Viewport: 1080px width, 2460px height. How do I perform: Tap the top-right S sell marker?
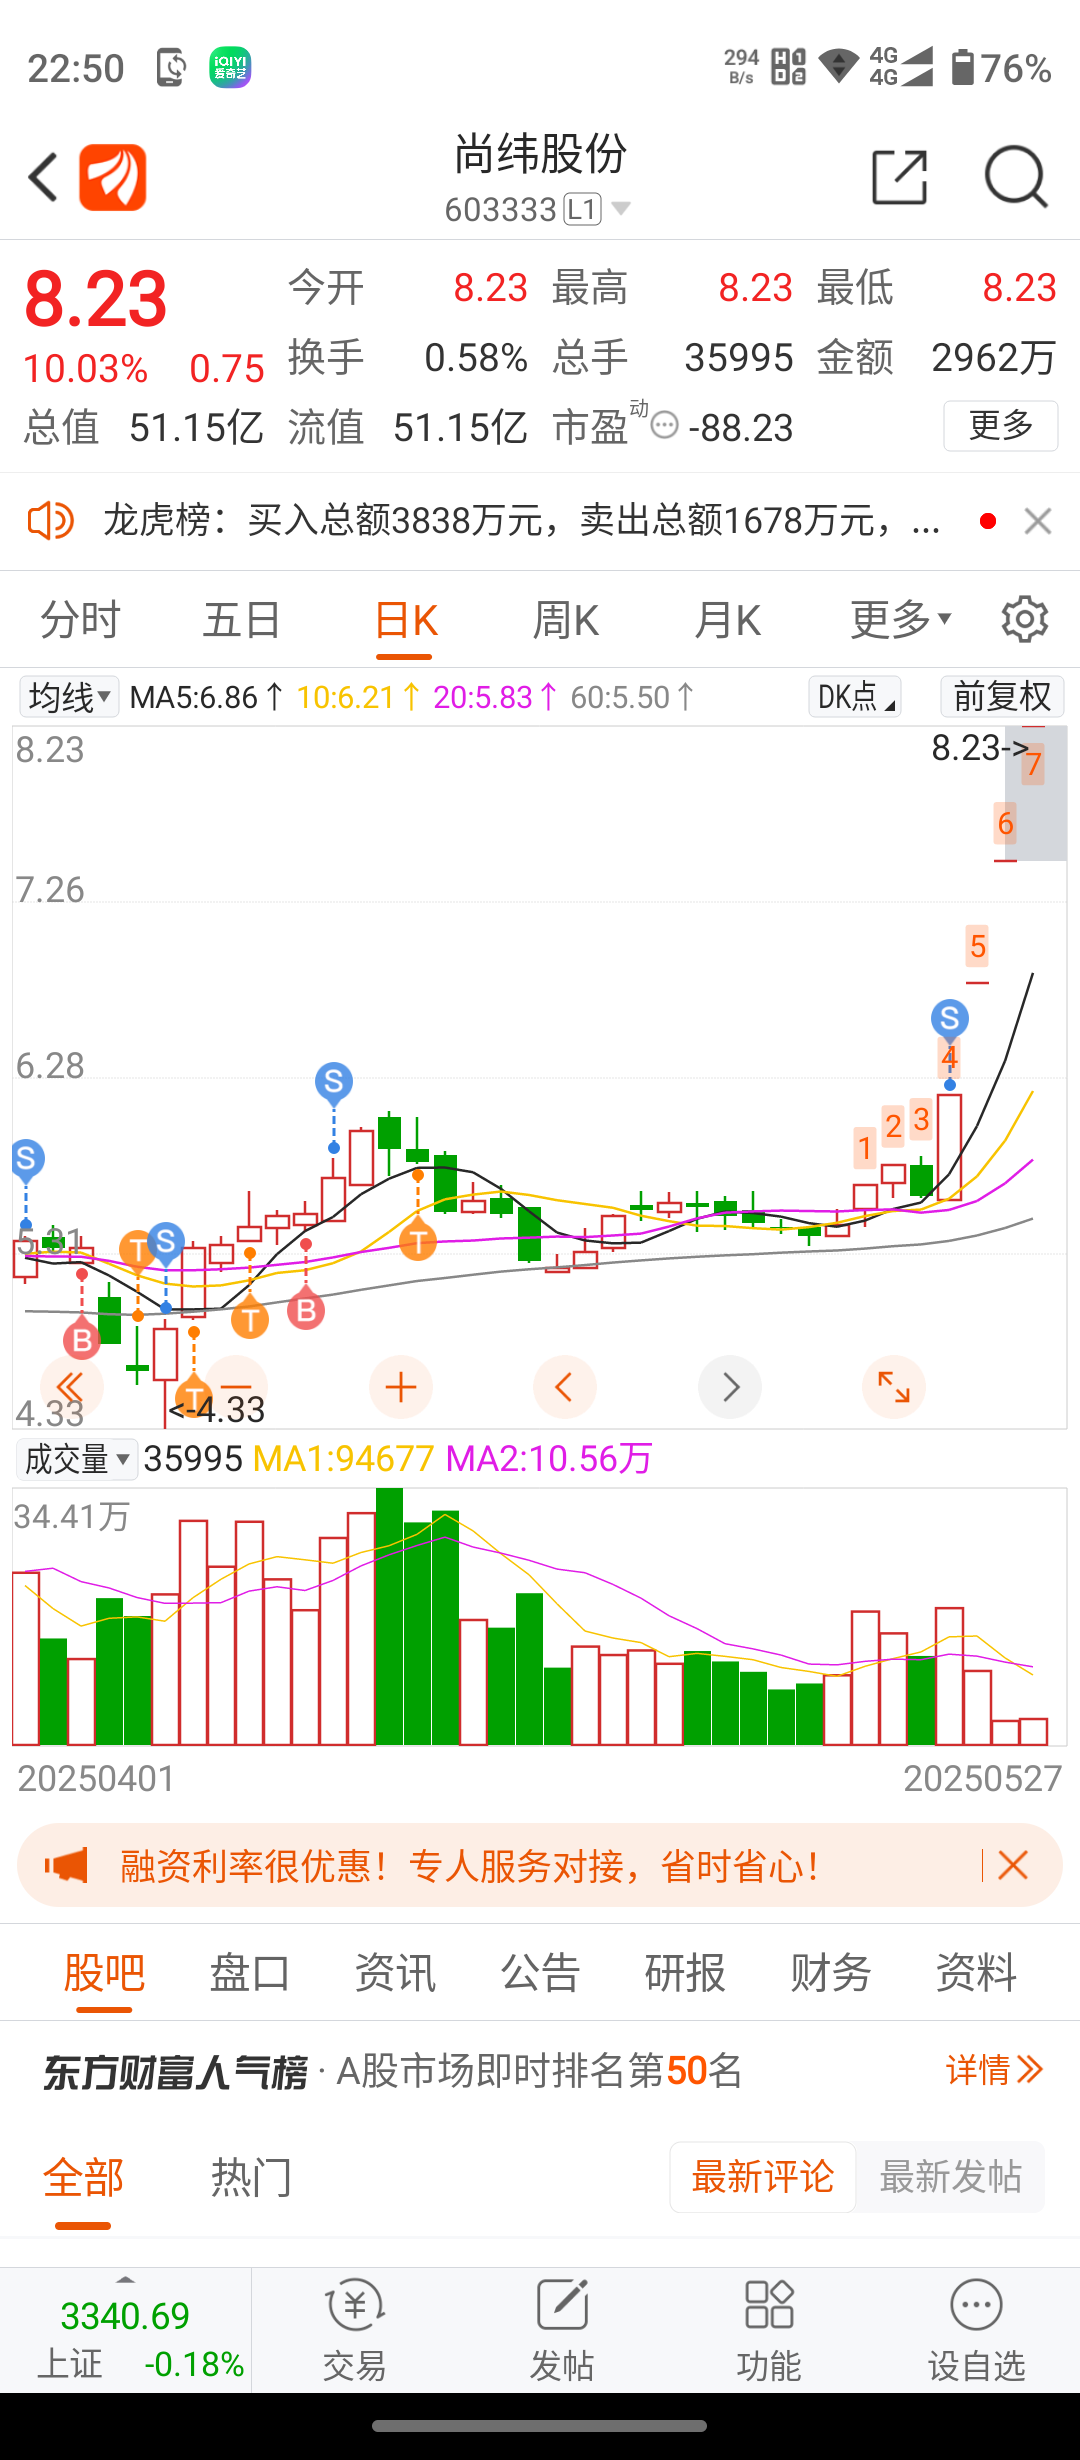[x=950, y=1019]
